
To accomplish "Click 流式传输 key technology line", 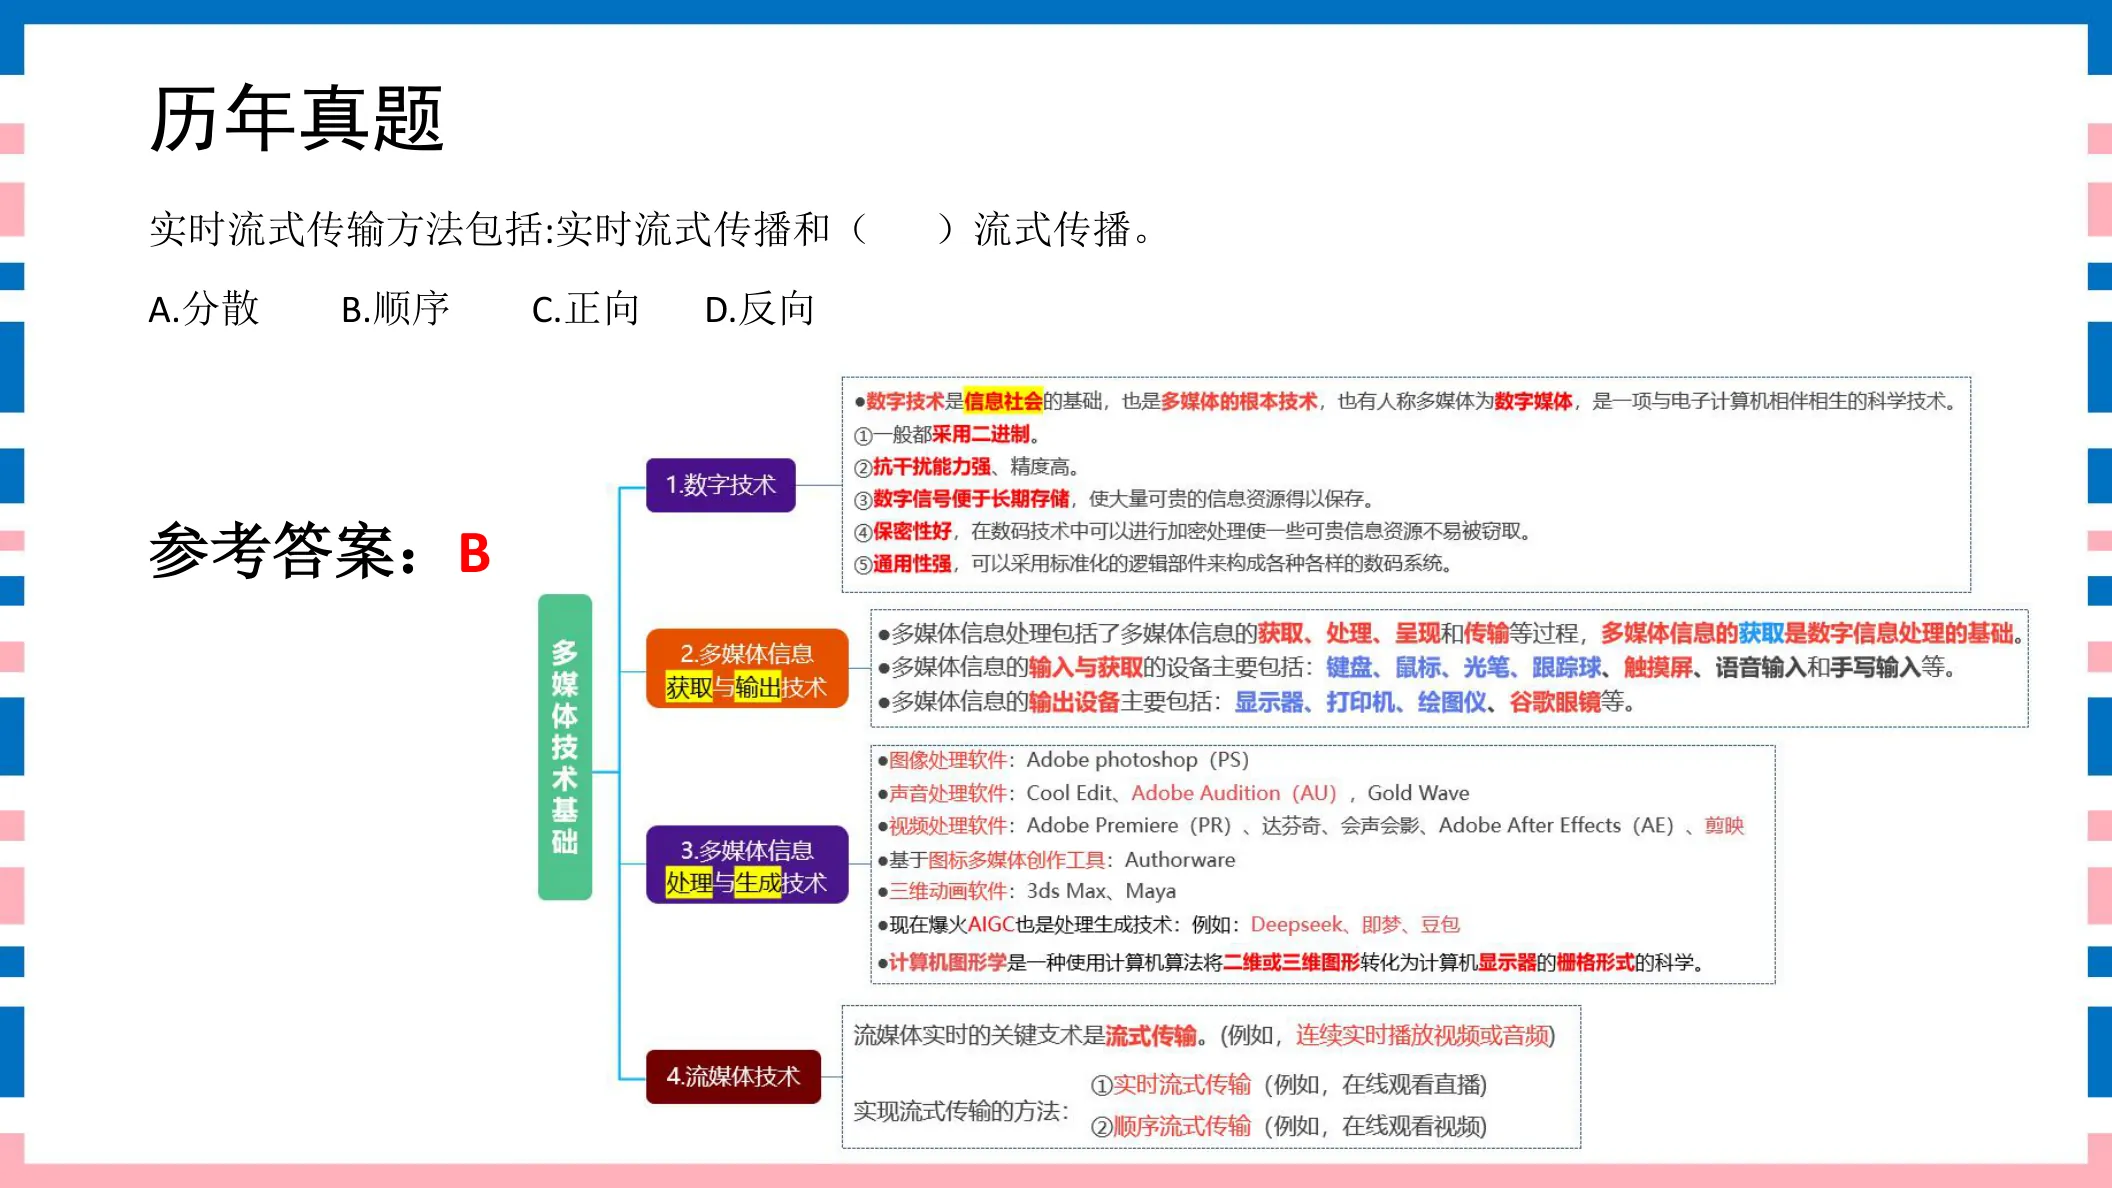I will (1204, 1035).
